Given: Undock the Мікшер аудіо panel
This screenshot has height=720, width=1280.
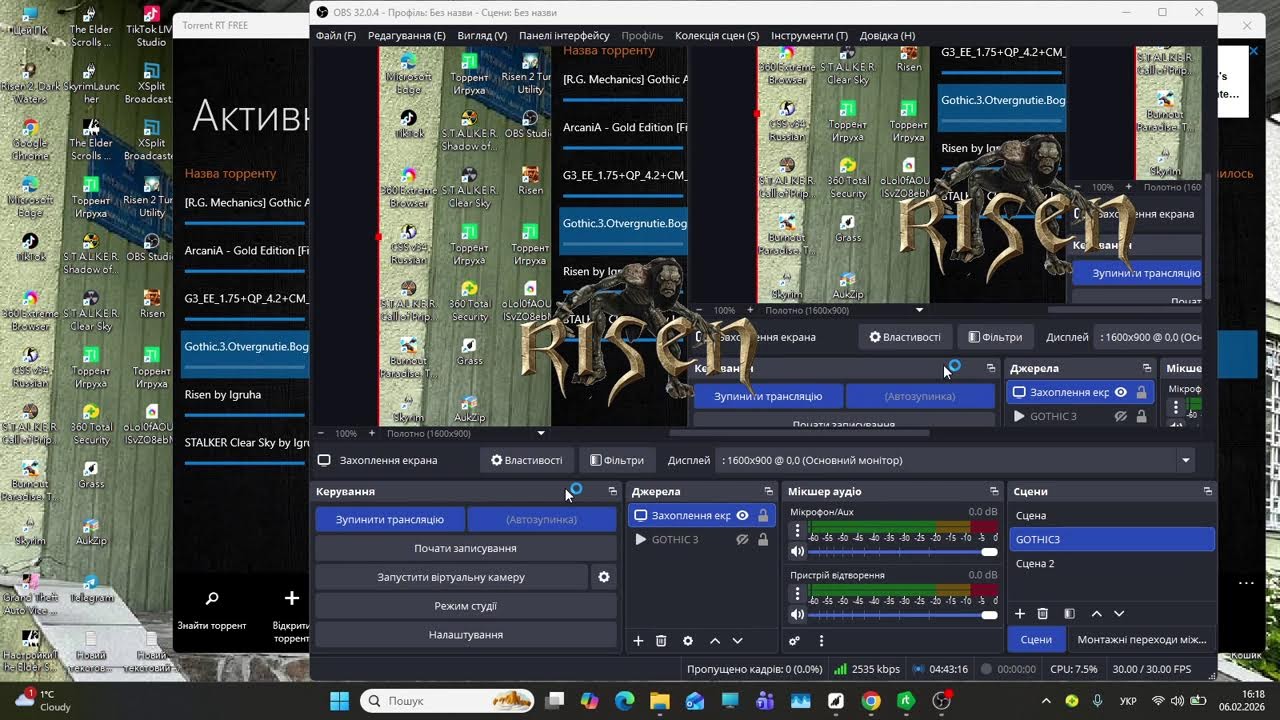Looking at the screenshot, I should point(994,492).
